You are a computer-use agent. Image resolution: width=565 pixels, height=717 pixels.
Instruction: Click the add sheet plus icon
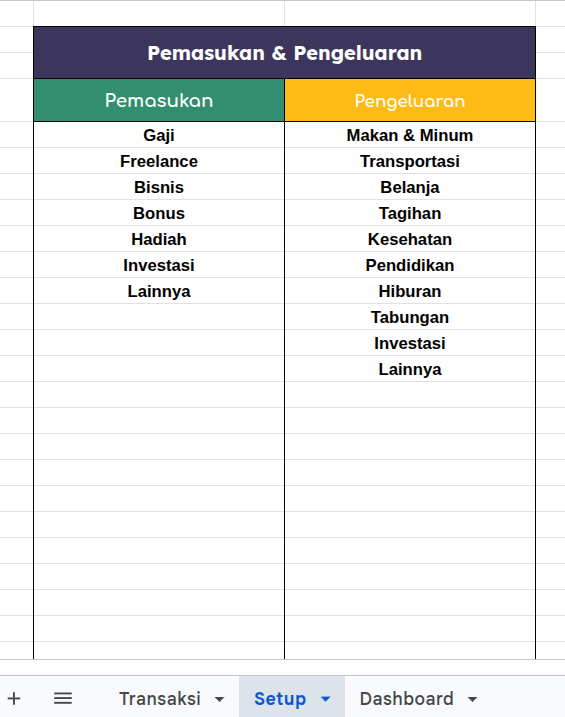point(14,698)
